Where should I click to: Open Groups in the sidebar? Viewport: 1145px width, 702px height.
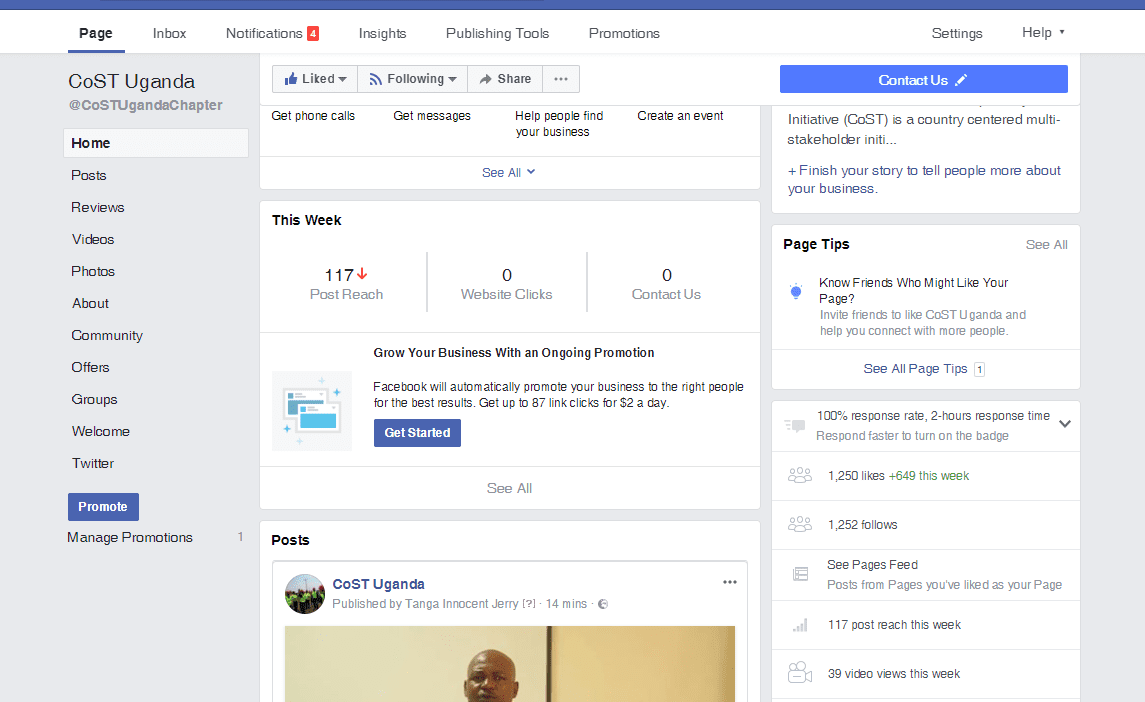pyautogui.click(x=94, y=400)
